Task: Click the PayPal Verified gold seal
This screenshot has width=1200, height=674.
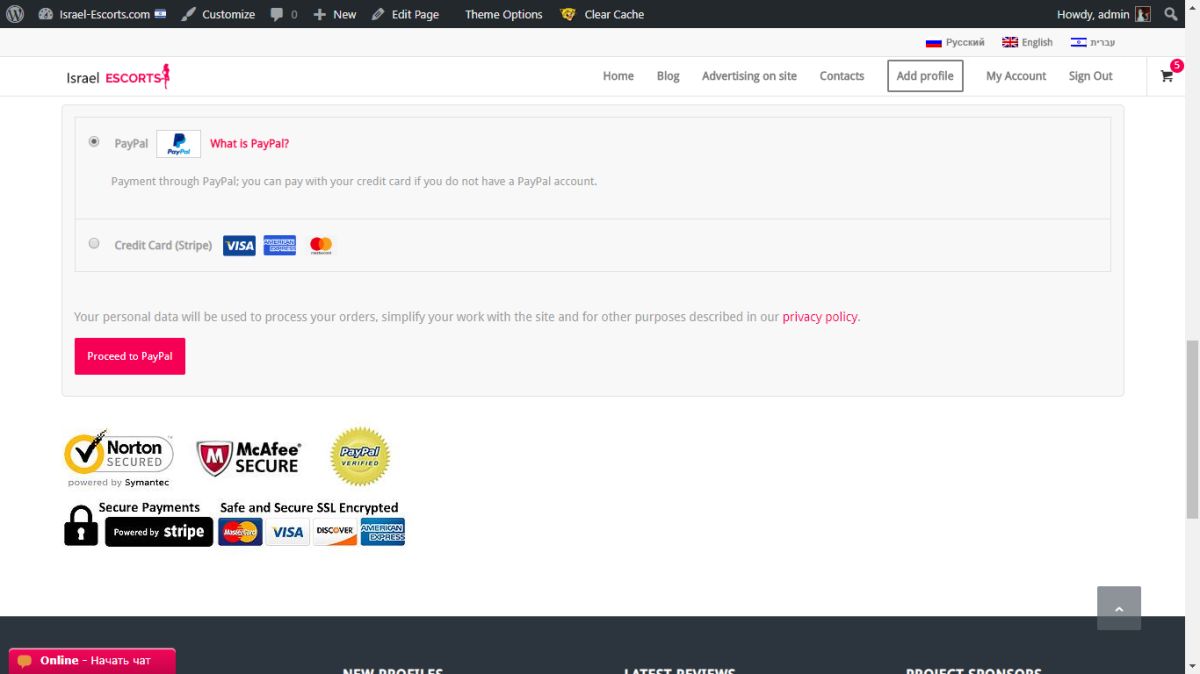Action: pos(360,457)
